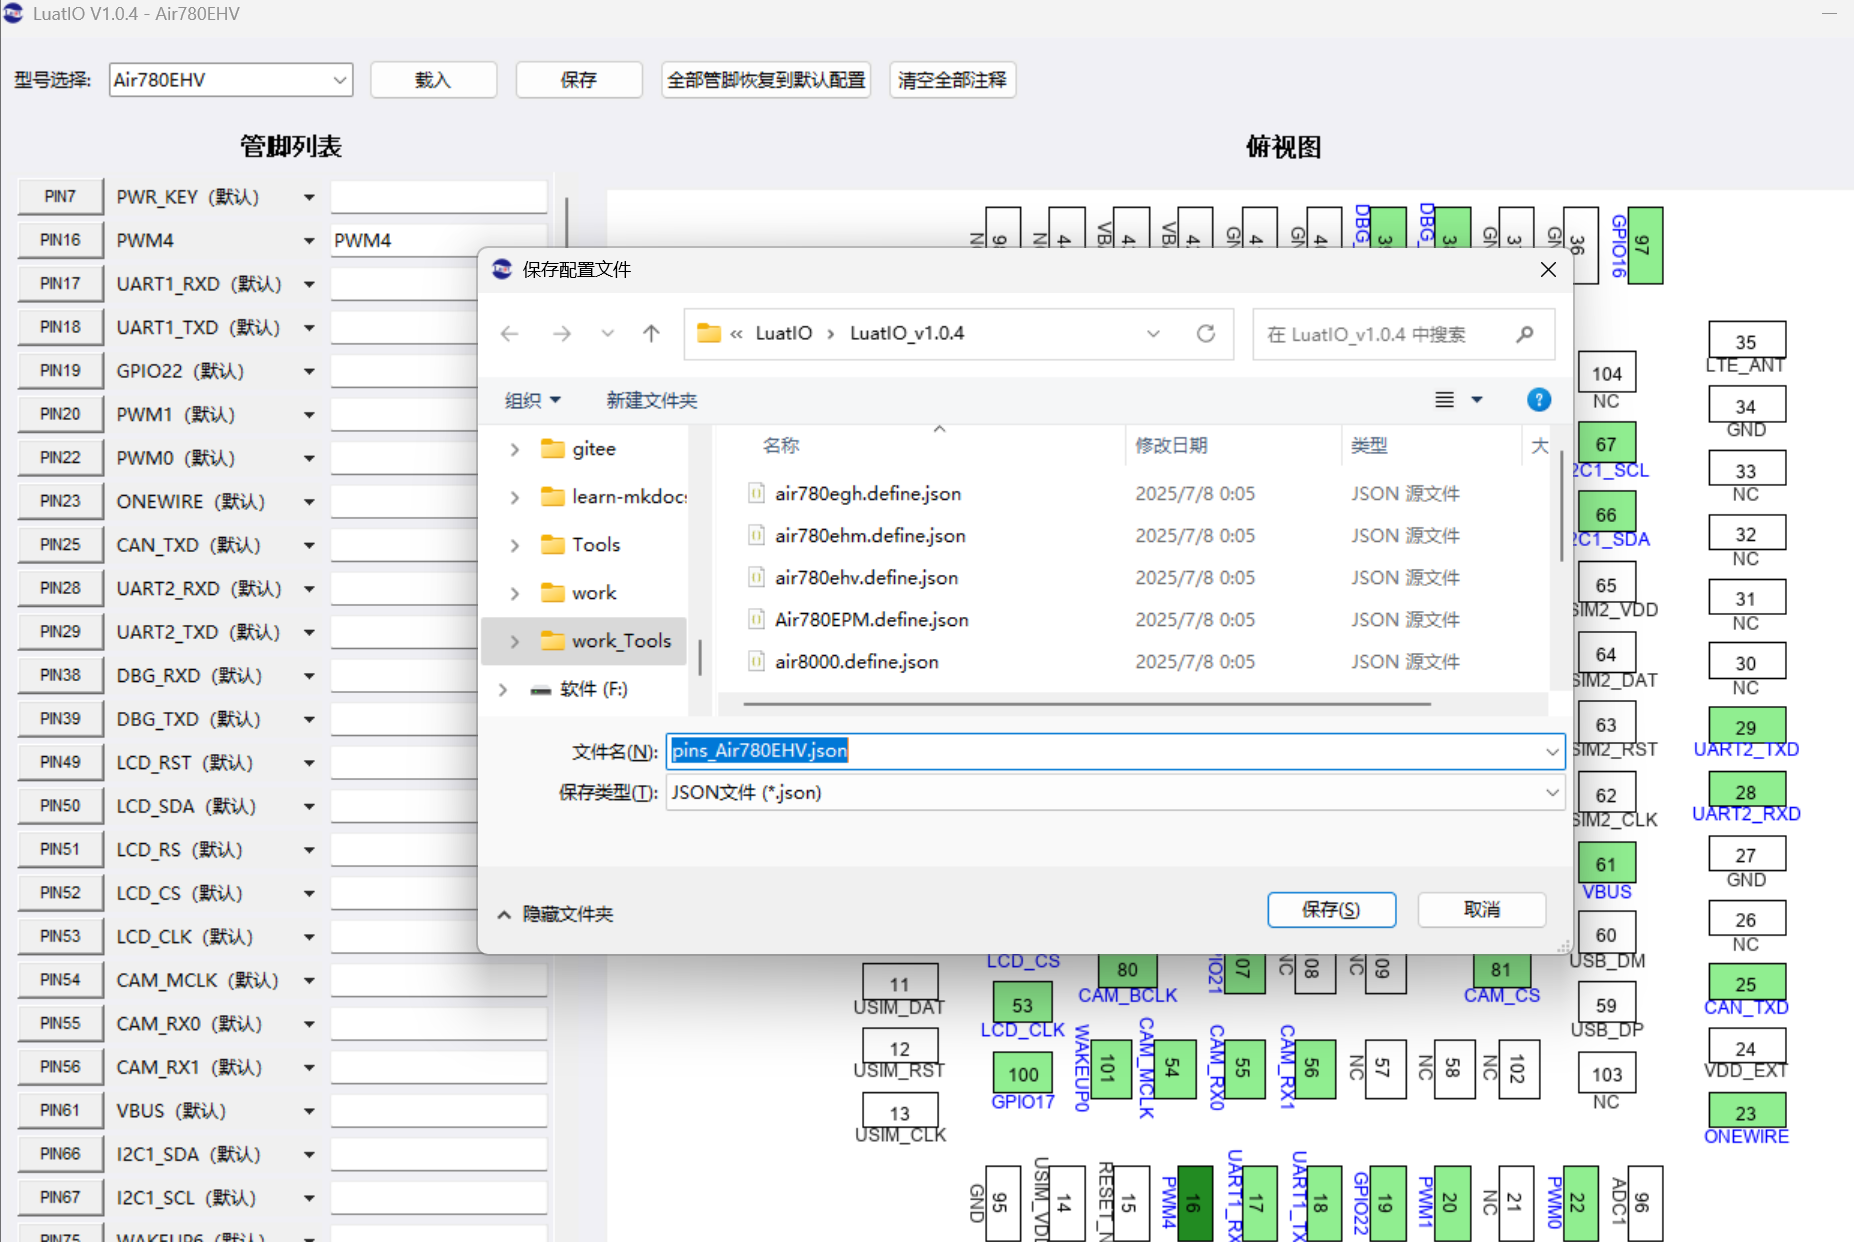Screen dimensions: 1854x1242
Task: Click pin 100 GPIO17 in top view
Action: 1023,1074
